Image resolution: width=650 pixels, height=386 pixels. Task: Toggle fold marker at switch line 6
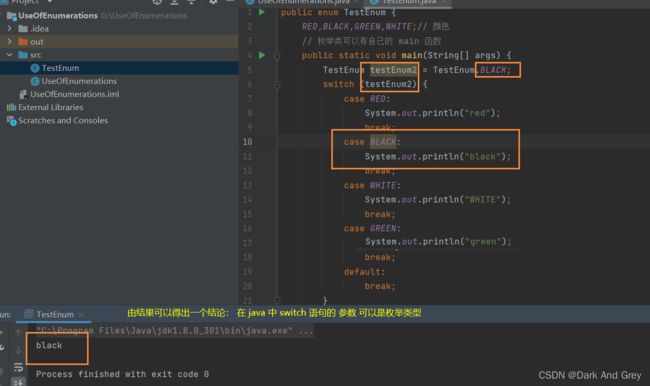coord(277,85)
